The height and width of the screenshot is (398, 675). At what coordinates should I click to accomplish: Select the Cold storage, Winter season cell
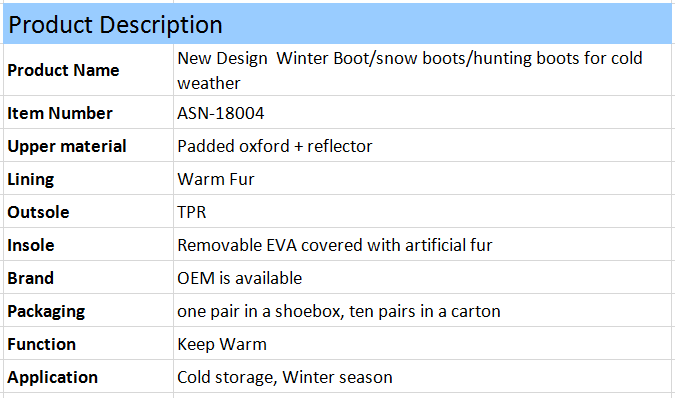(x=422, y=377)
